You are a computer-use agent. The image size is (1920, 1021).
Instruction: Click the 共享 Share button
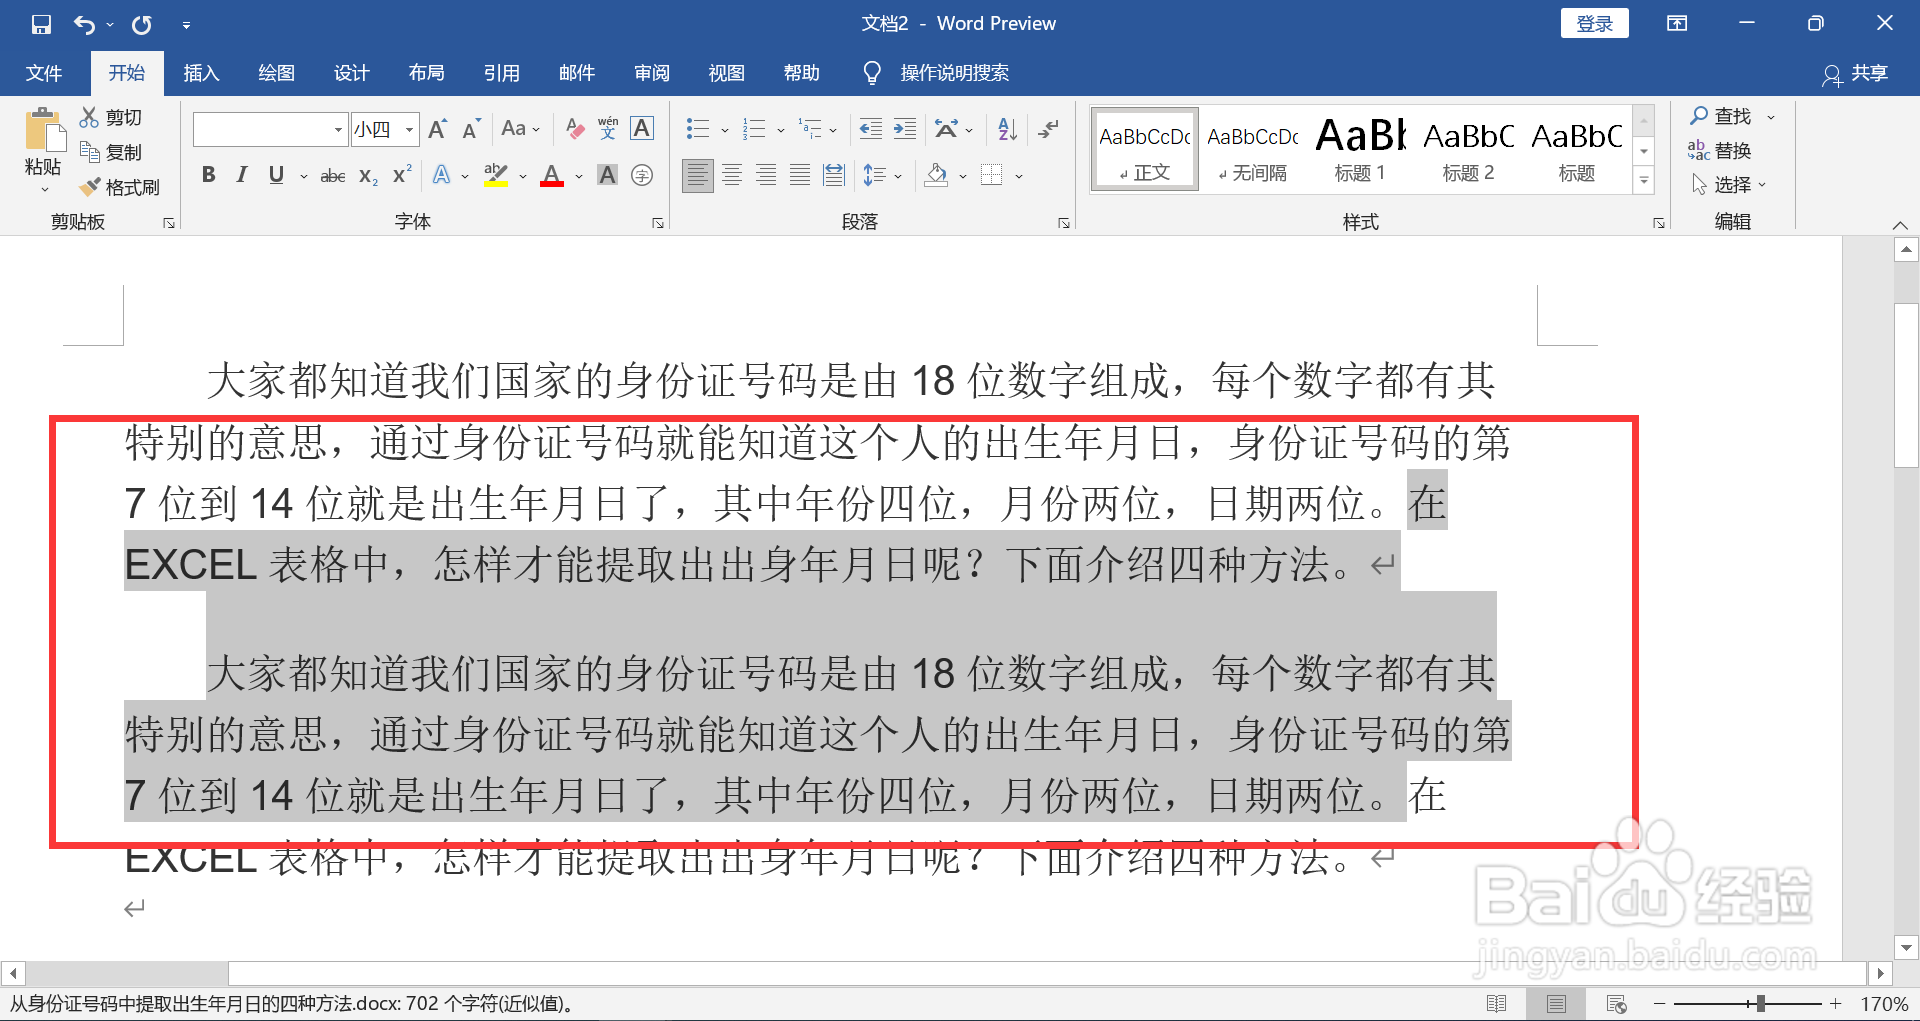[1855, 73]
